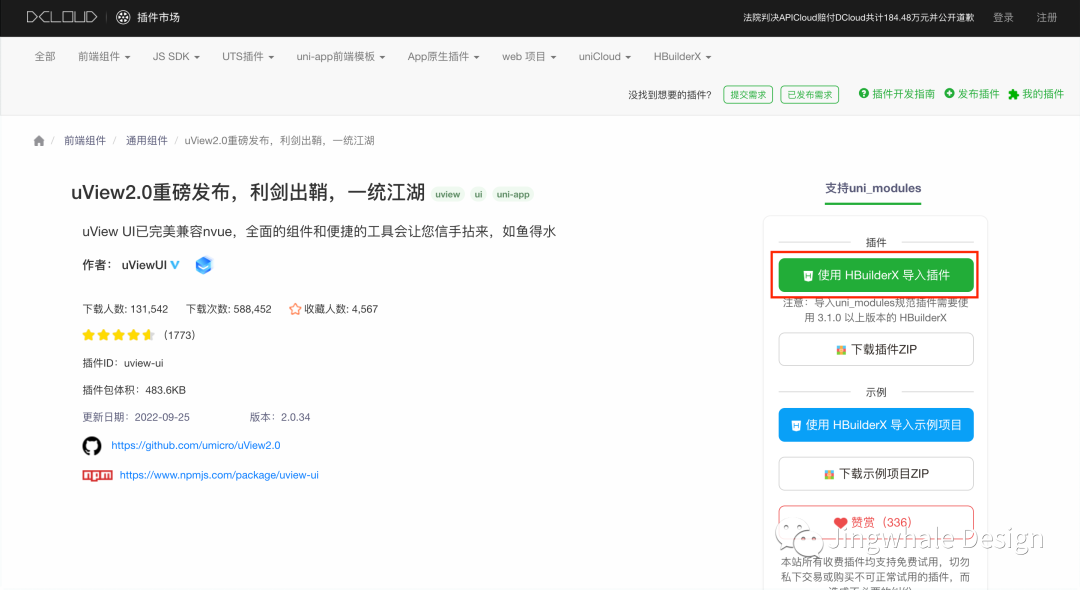Viewport: 1080px width, 590px height.
Task: Click the npm icon next to the package link
Action: click(x=97, y=475)
